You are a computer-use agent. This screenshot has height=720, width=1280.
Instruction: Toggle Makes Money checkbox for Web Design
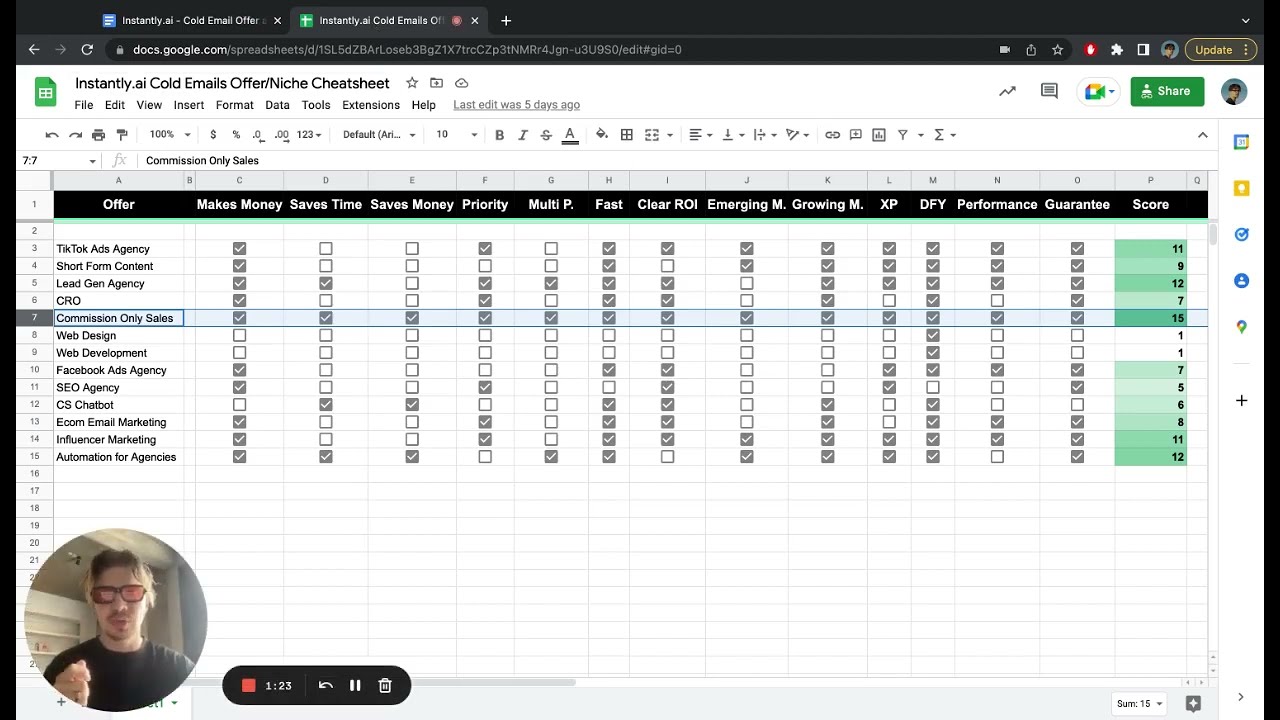click(239, 336)
